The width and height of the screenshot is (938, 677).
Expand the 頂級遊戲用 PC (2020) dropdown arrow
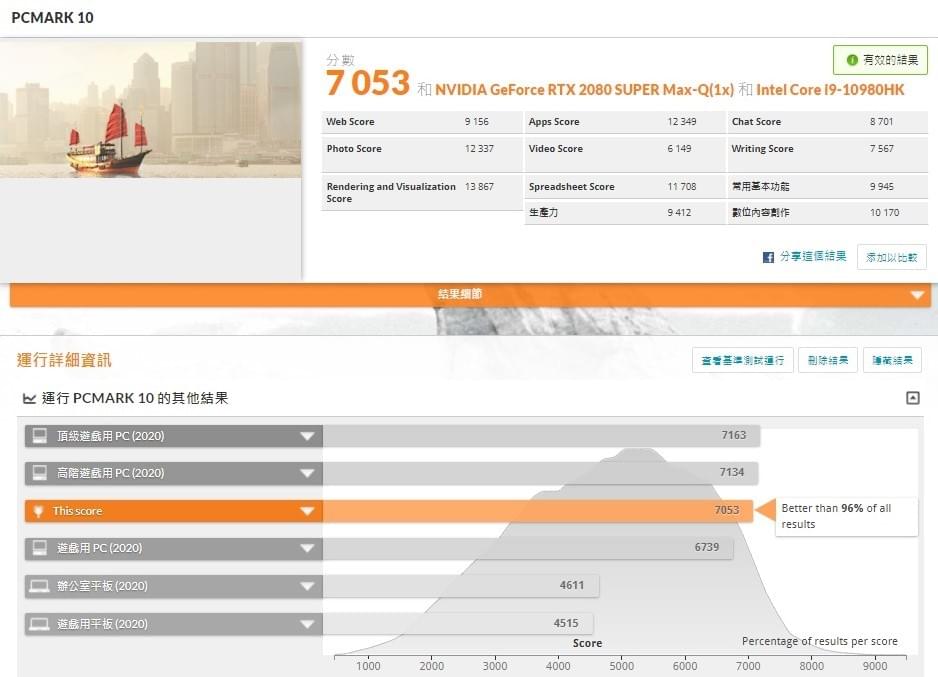307,436
